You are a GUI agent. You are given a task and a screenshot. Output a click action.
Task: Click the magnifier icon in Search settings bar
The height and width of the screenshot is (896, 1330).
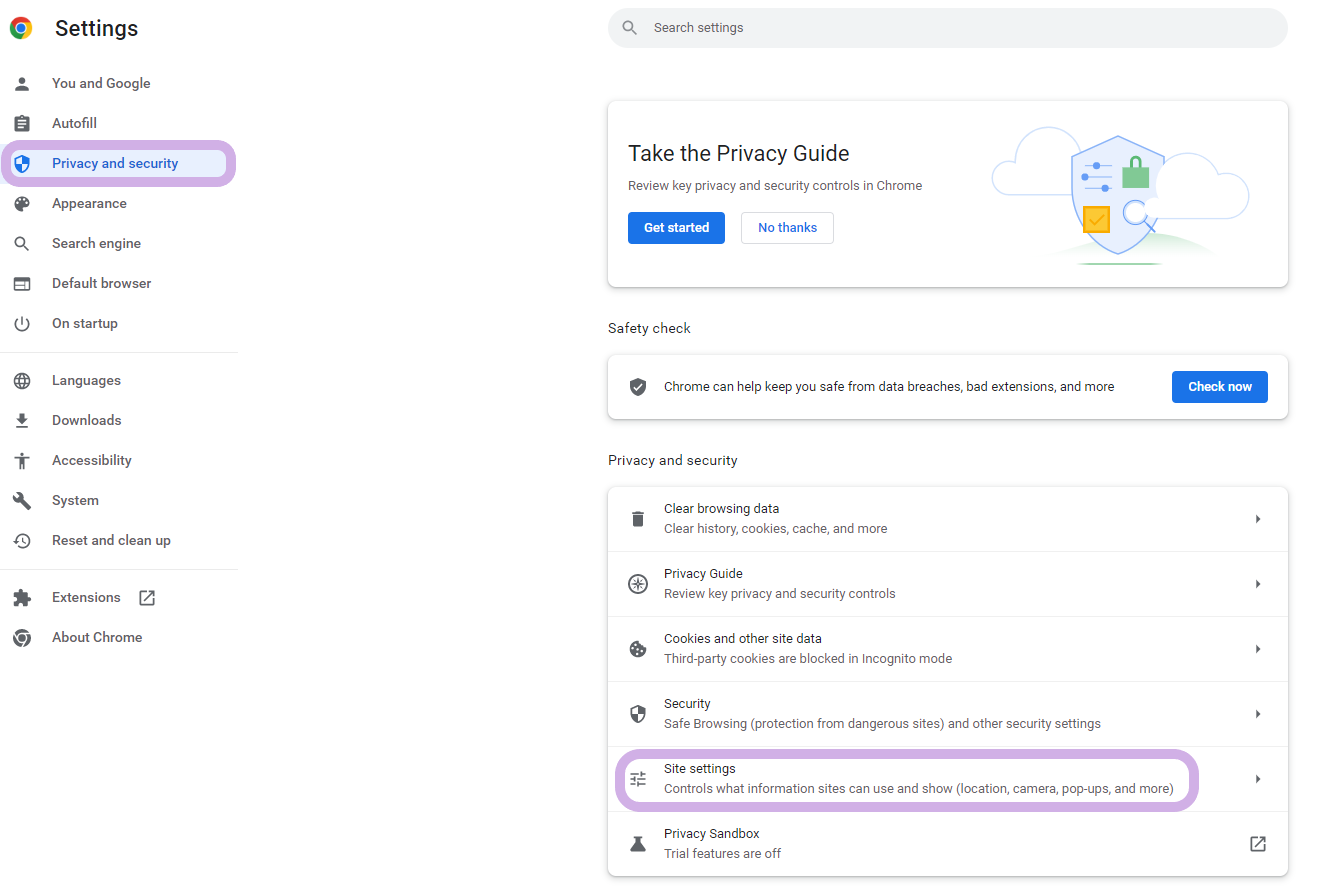point(630,28)
